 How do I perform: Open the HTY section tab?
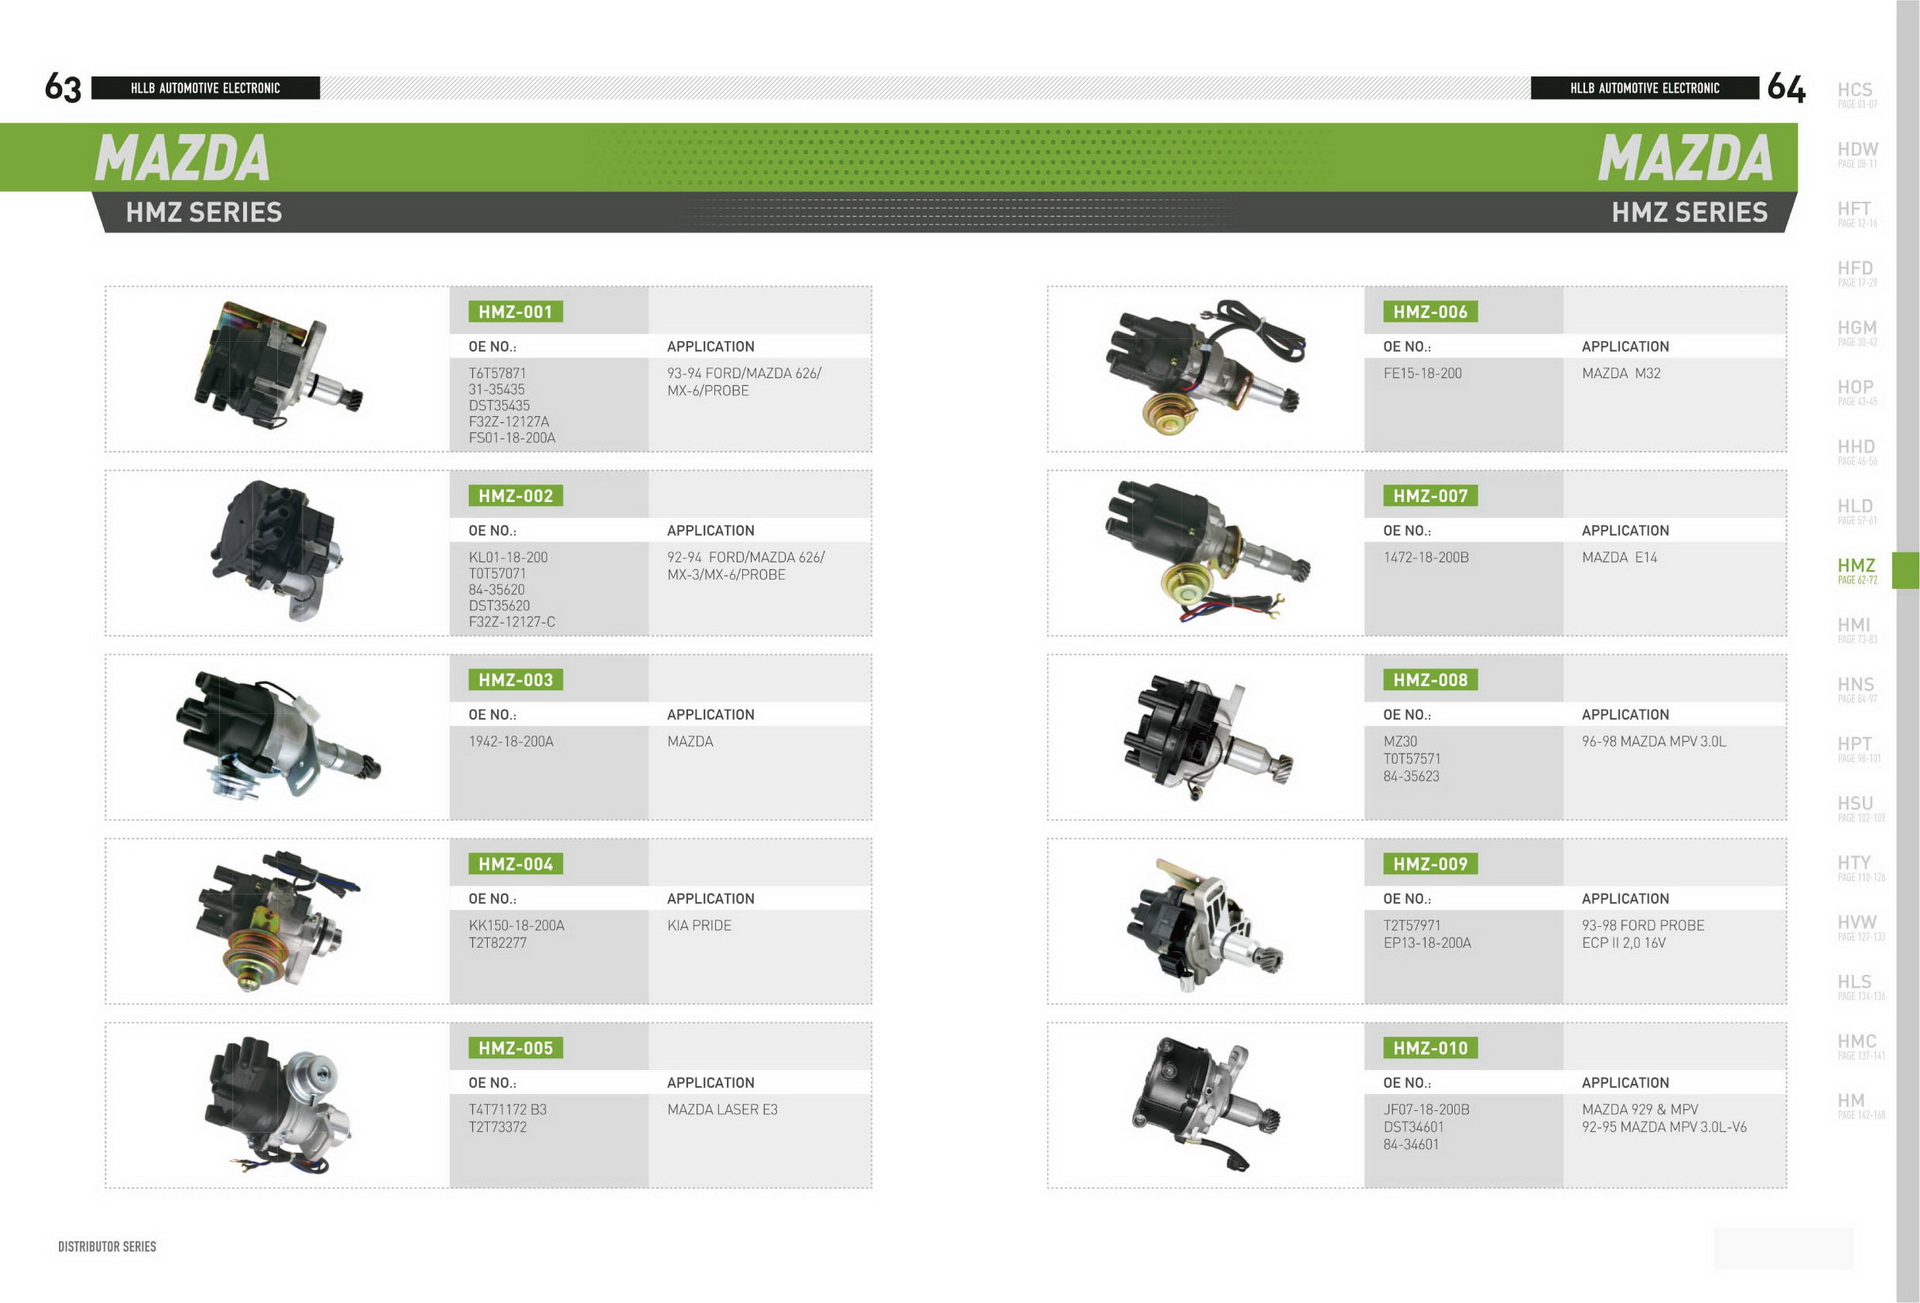coord(1856,867)
